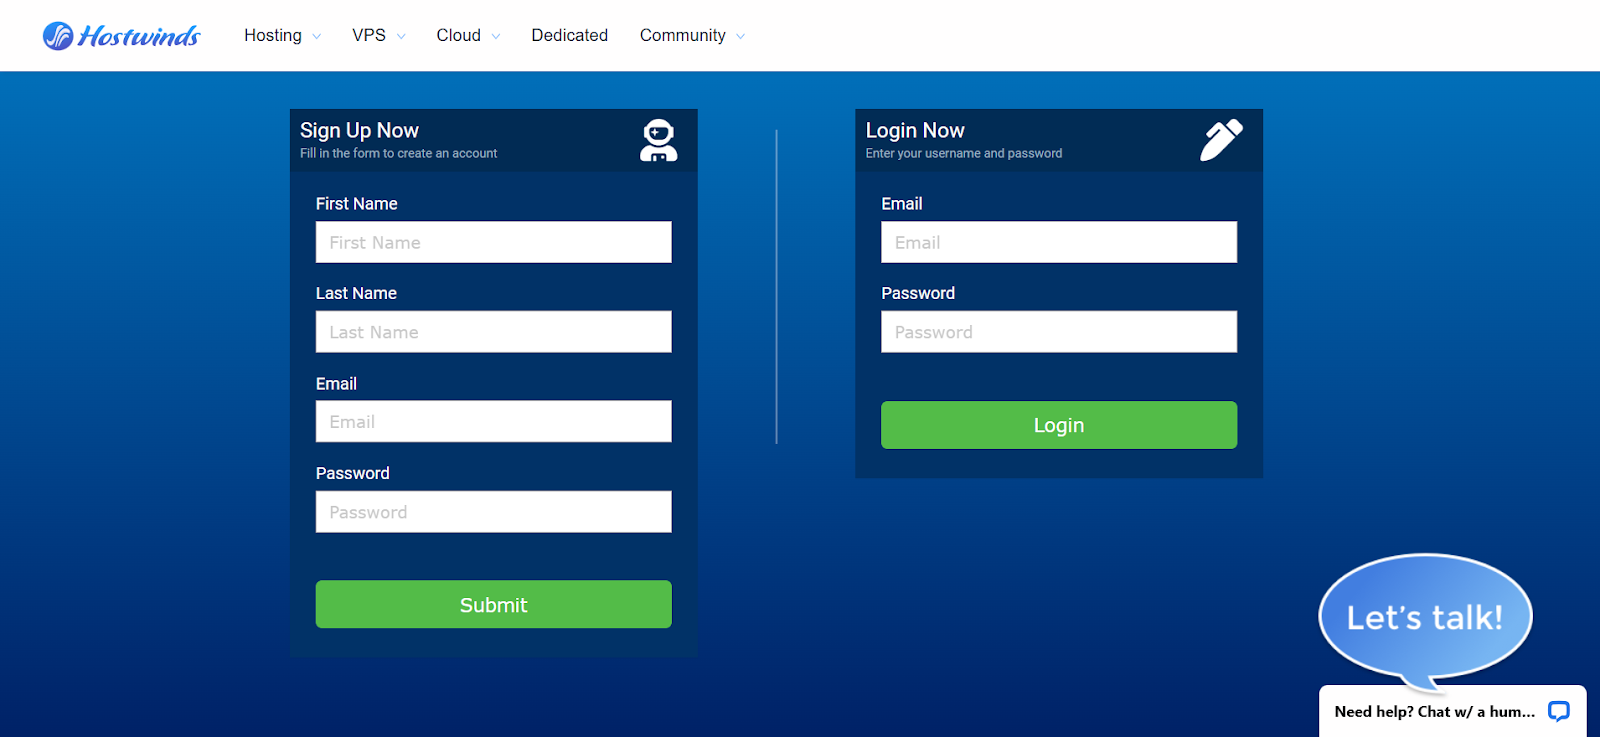Viewport: 1600px width, 737px height.
Task: Click the Email label in Sign Up form
Action: tap(336, 383)
